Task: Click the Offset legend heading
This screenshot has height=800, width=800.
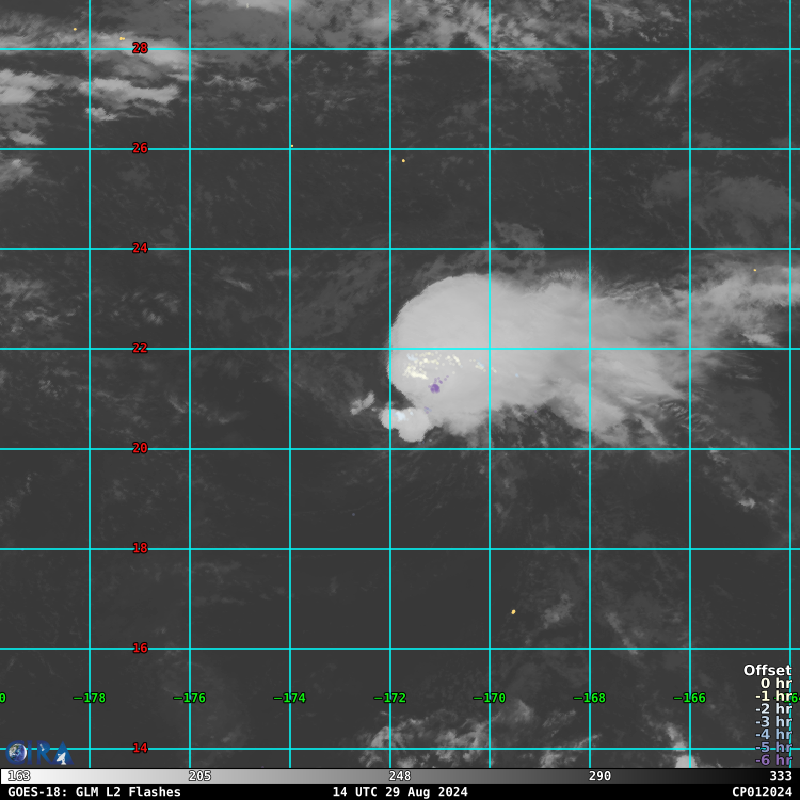Action: (x=767, y=670)
